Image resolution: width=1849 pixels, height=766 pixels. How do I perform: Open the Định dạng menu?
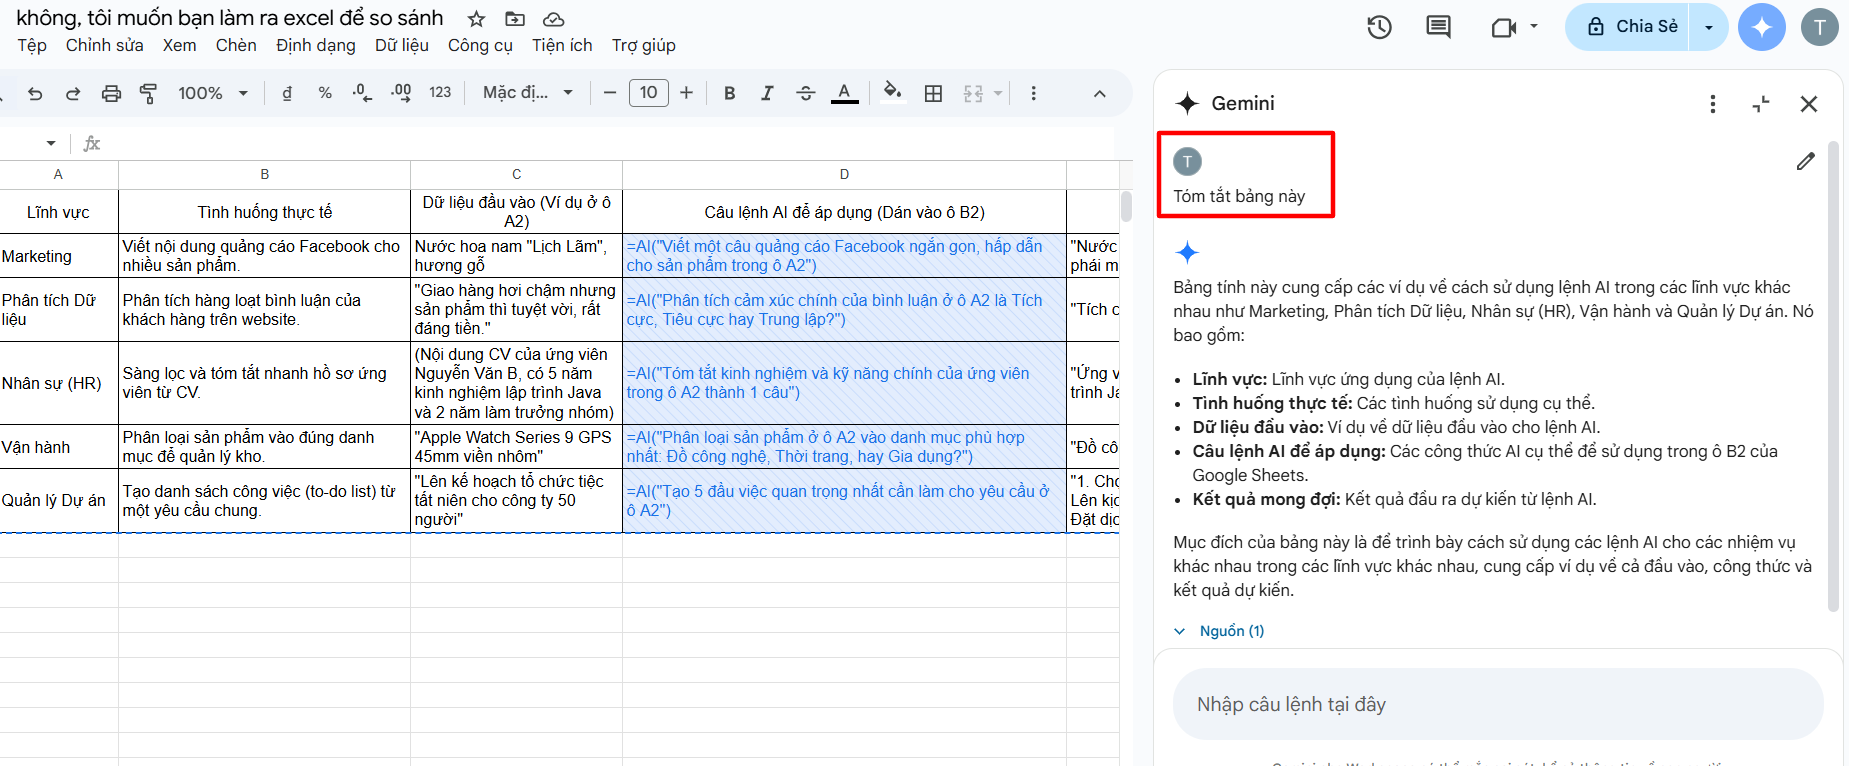click(315, 45)
